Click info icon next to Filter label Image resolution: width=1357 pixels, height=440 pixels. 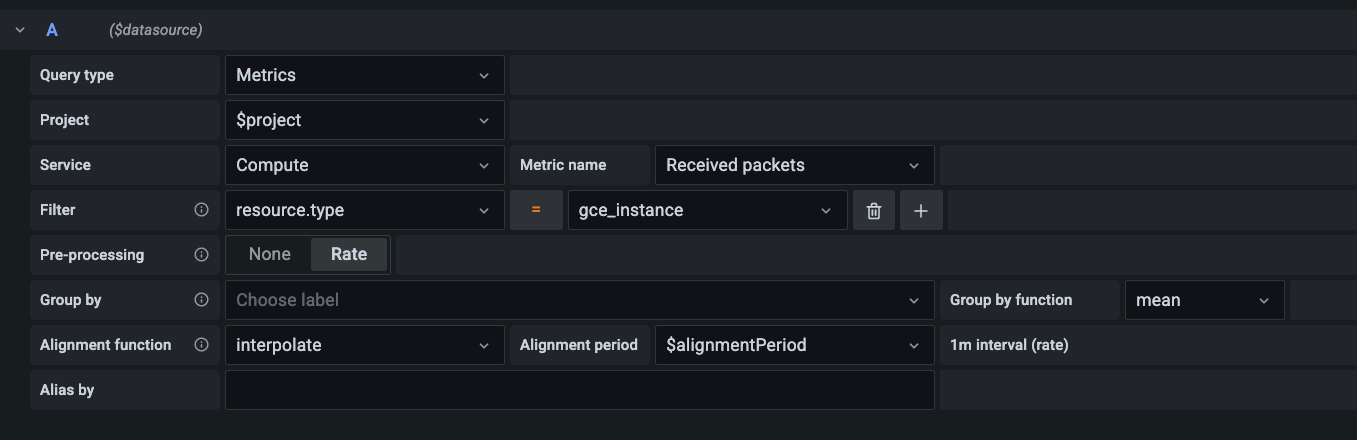pyautogui.click(x=201, y=210)
